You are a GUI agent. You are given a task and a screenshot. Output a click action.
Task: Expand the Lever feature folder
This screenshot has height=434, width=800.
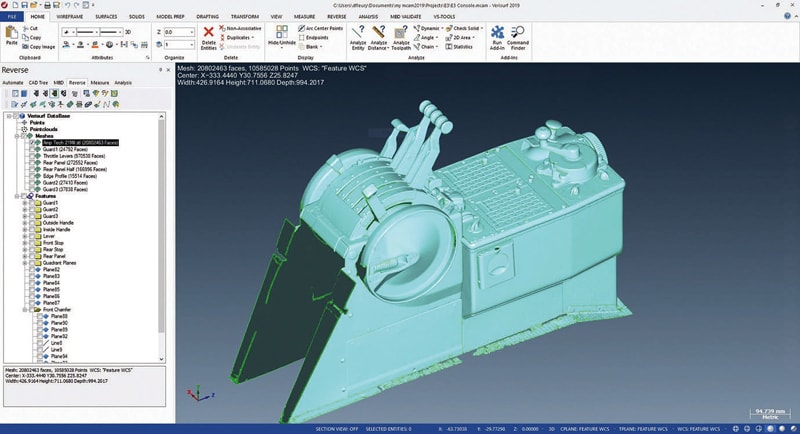point(24,236)
